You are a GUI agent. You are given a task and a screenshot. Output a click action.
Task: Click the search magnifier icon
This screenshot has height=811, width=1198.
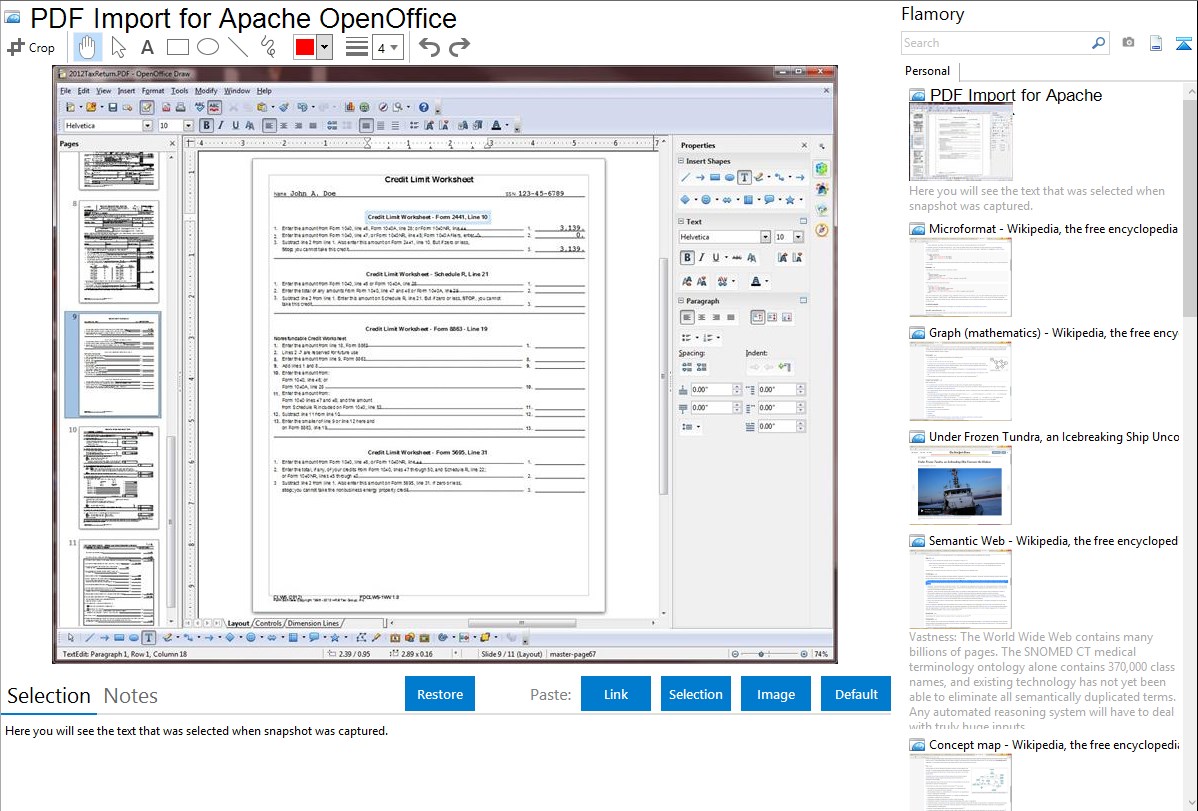[1098, 43]
